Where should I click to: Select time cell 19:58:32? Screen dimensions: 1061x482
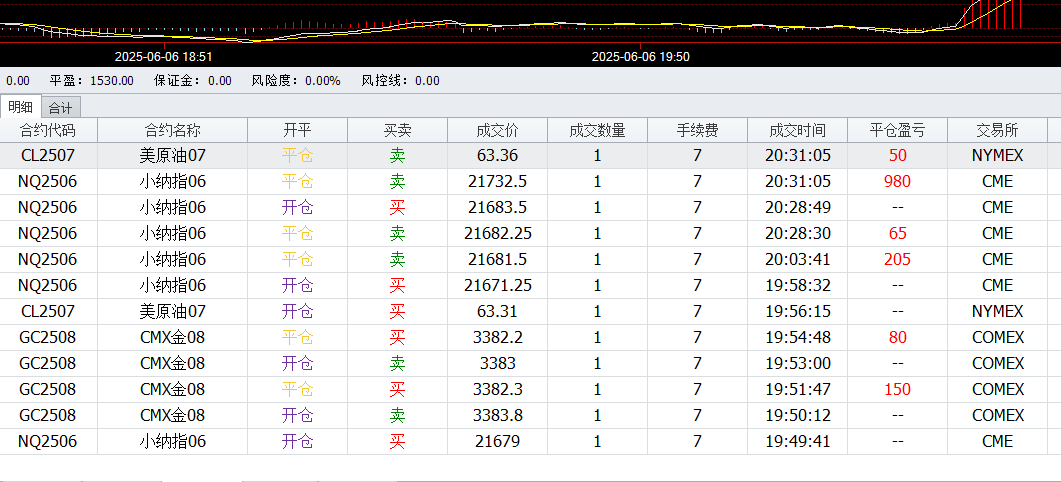[x=798, y=285]
